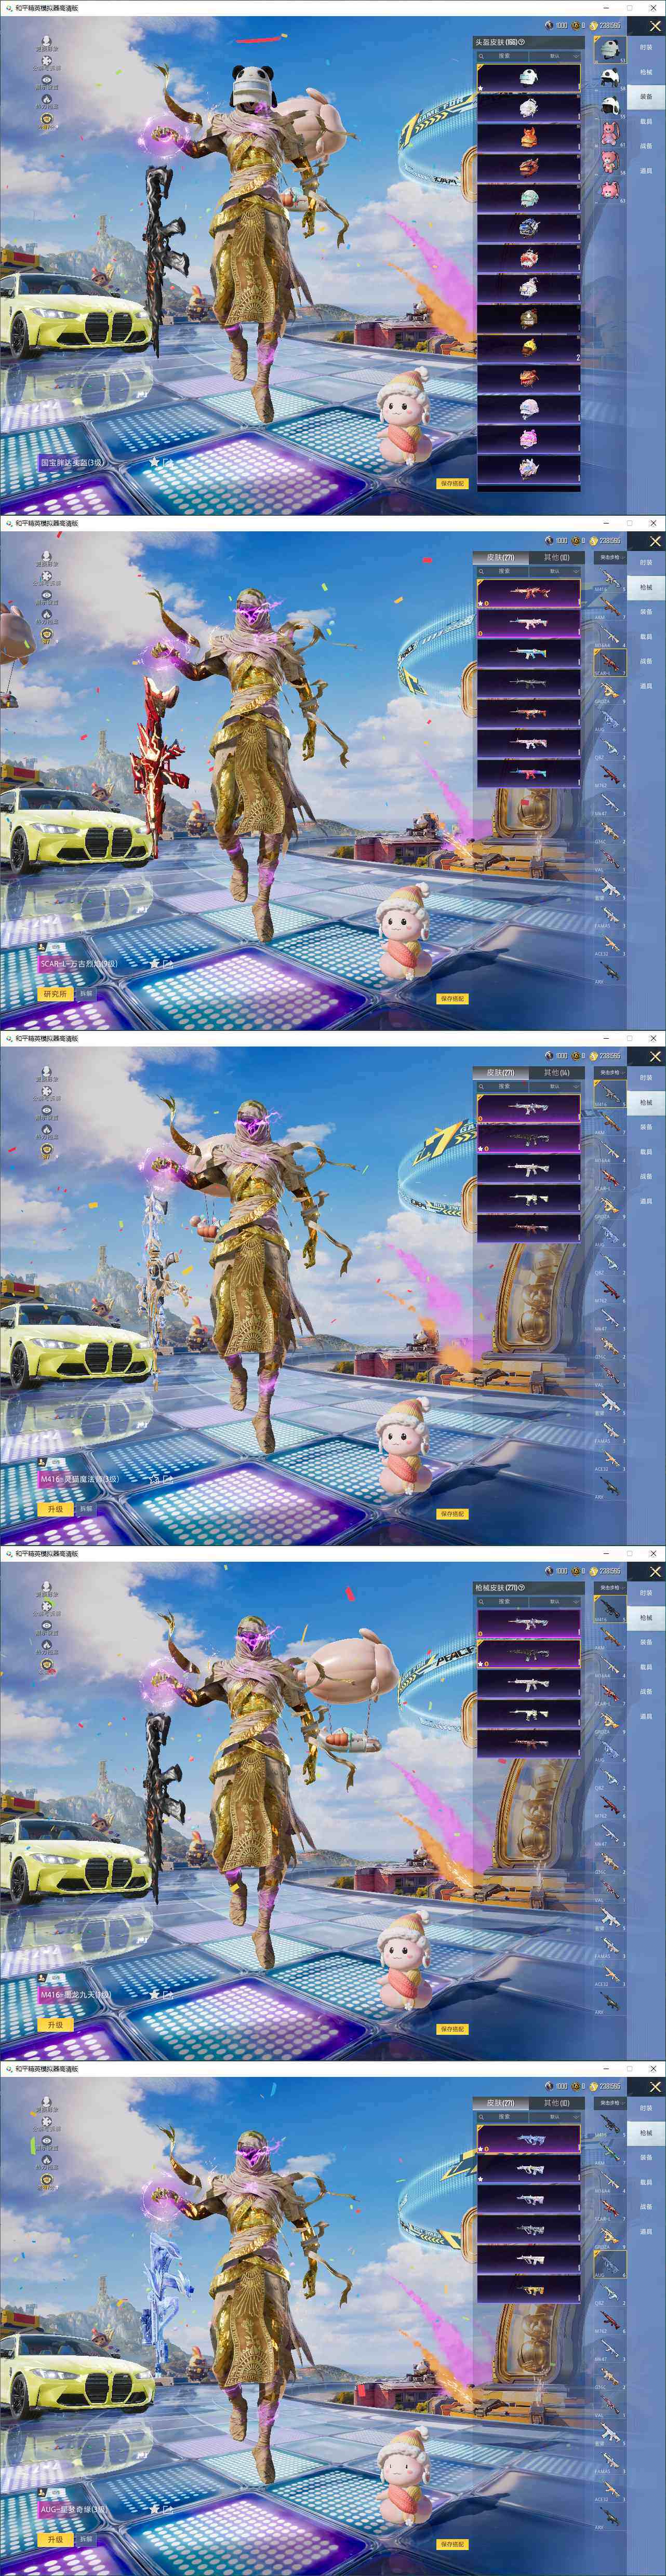This screenshot has height=2576, width=666.
Task: Open 其他(10) tab in the AUG window
Action: (x=556, y=2102)
